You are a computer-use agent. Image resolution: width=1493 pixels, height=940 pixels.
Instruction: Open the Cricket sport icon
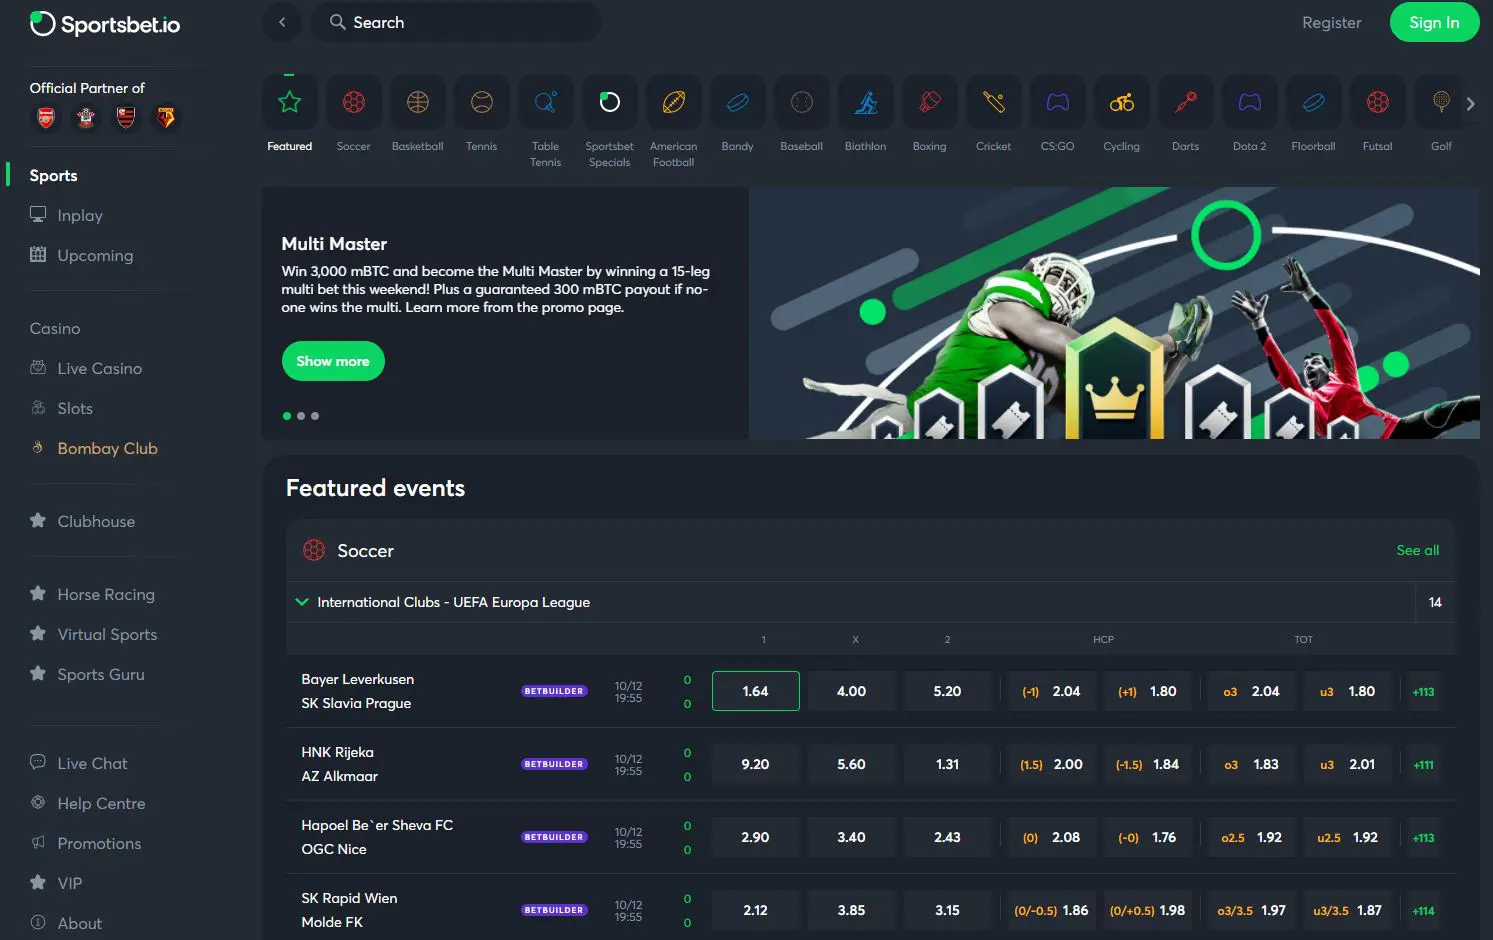pos(993,102)
